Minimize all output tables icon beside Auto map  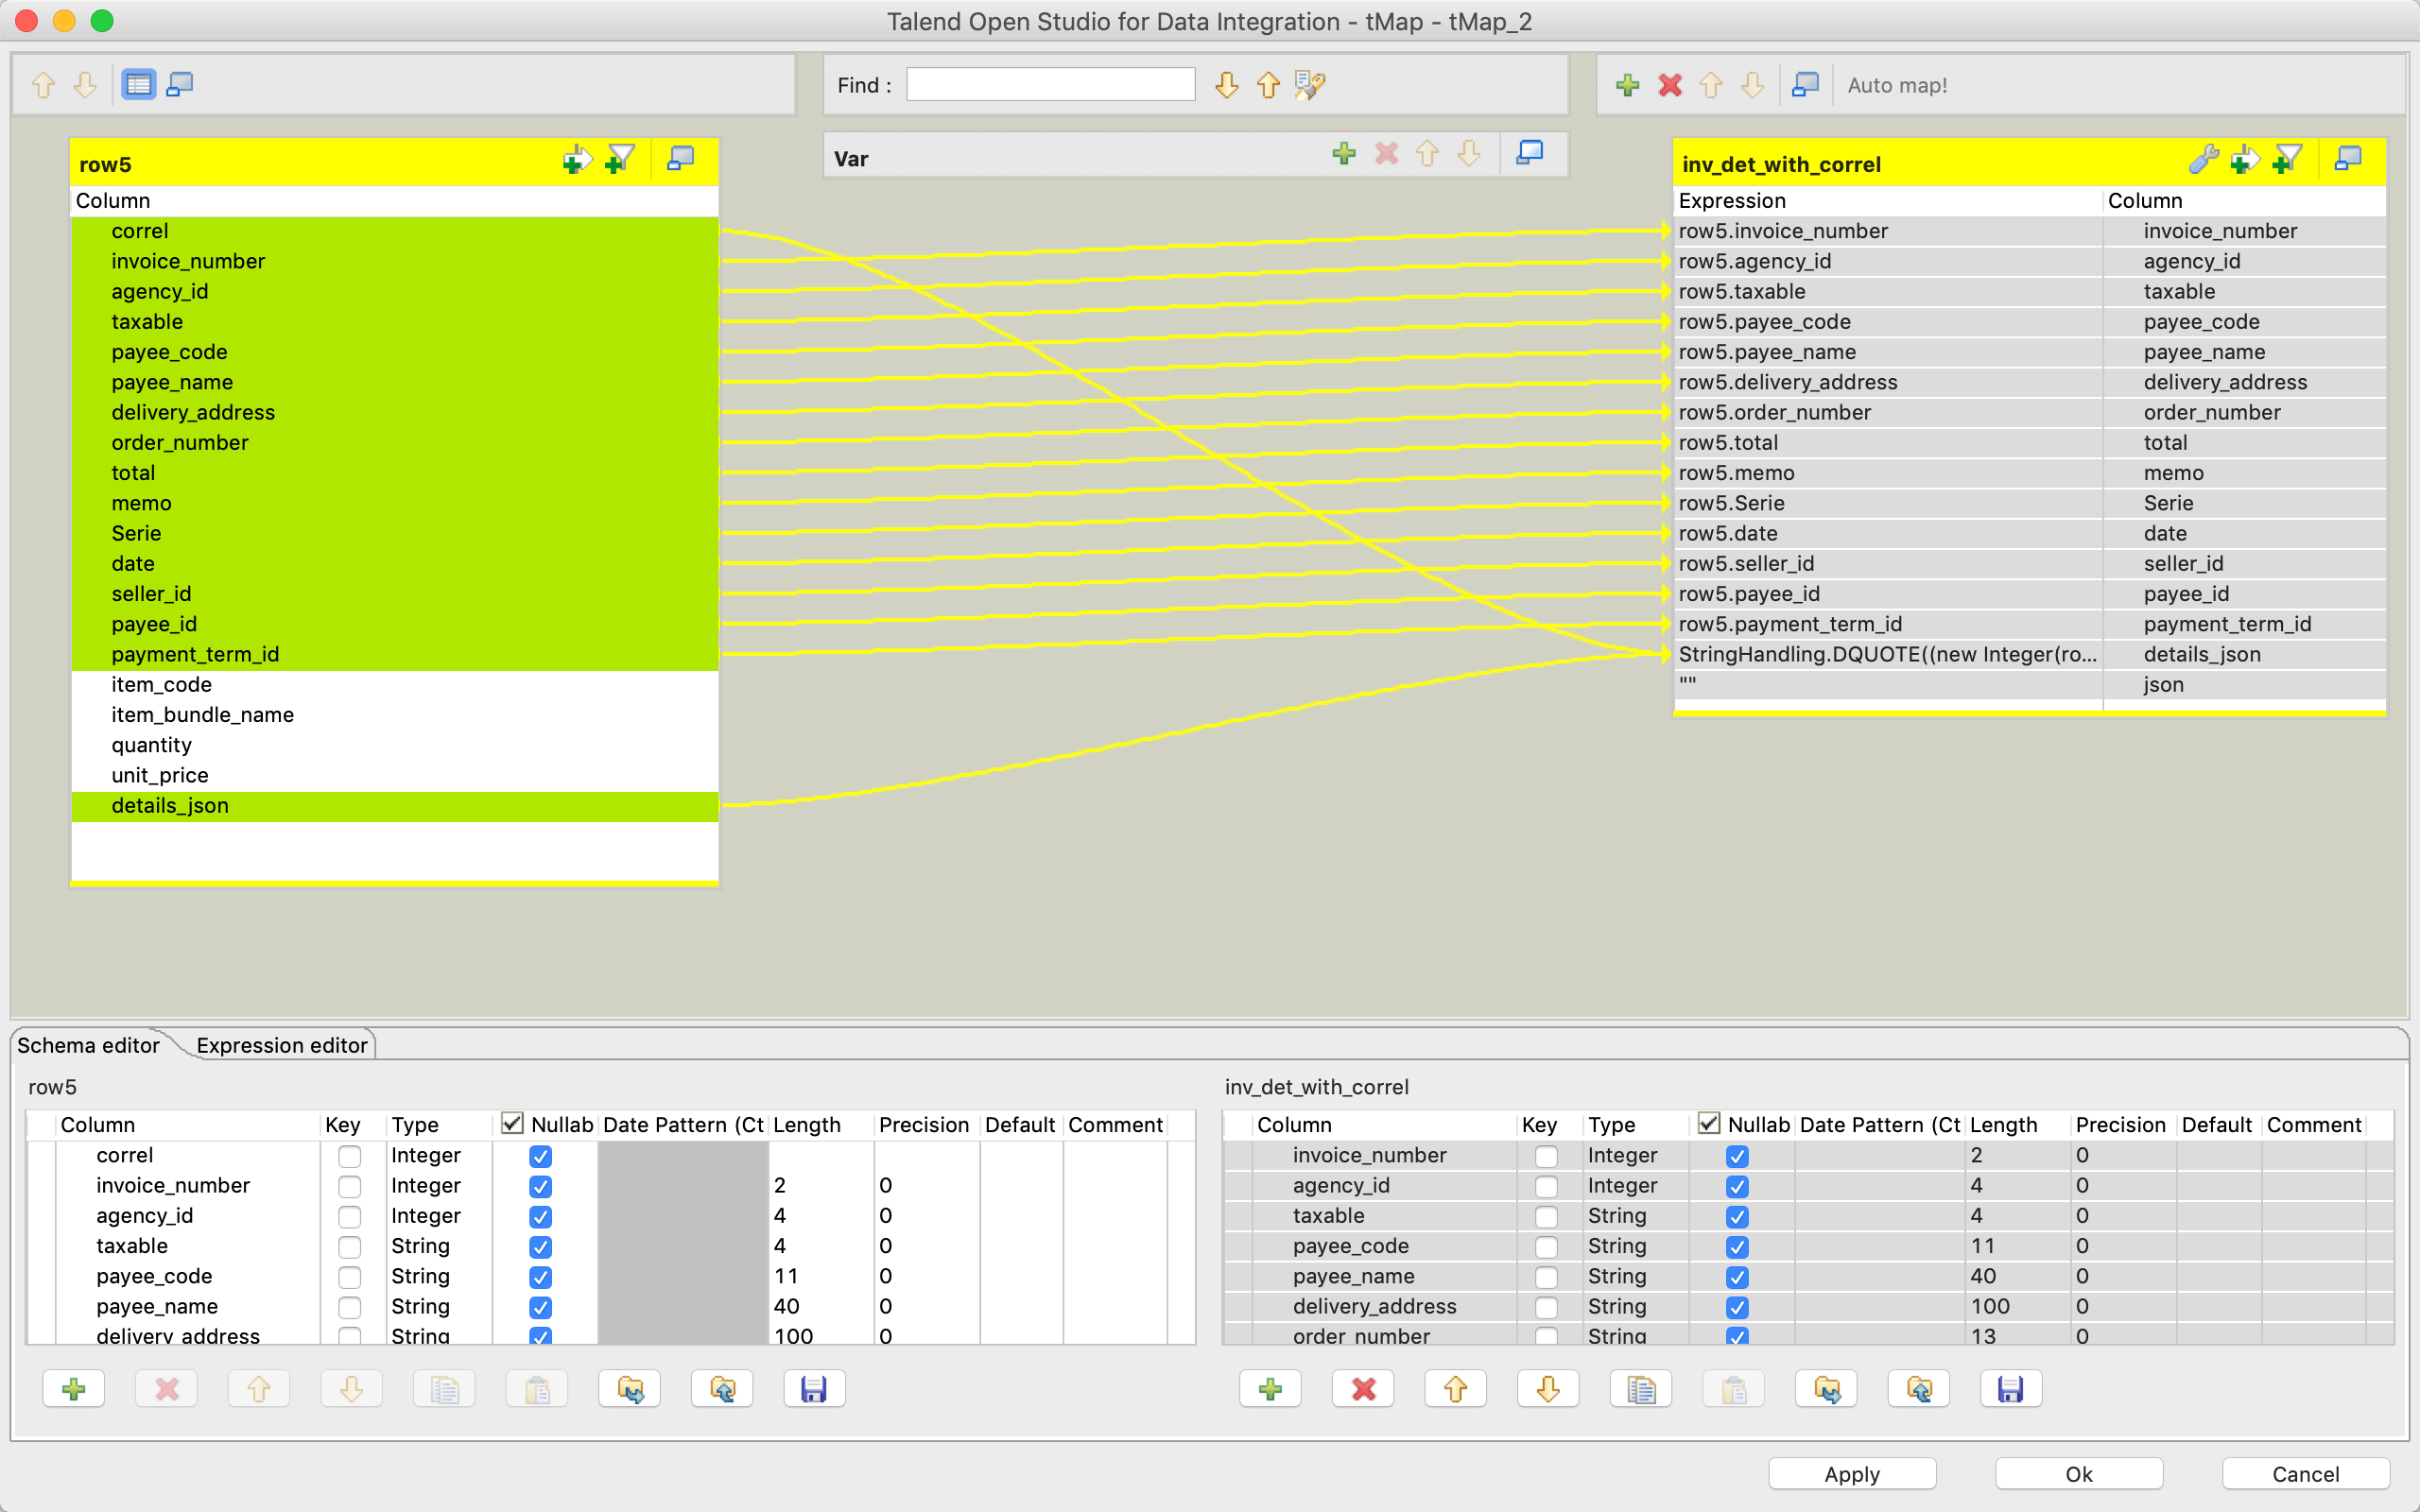point(1805,85)
